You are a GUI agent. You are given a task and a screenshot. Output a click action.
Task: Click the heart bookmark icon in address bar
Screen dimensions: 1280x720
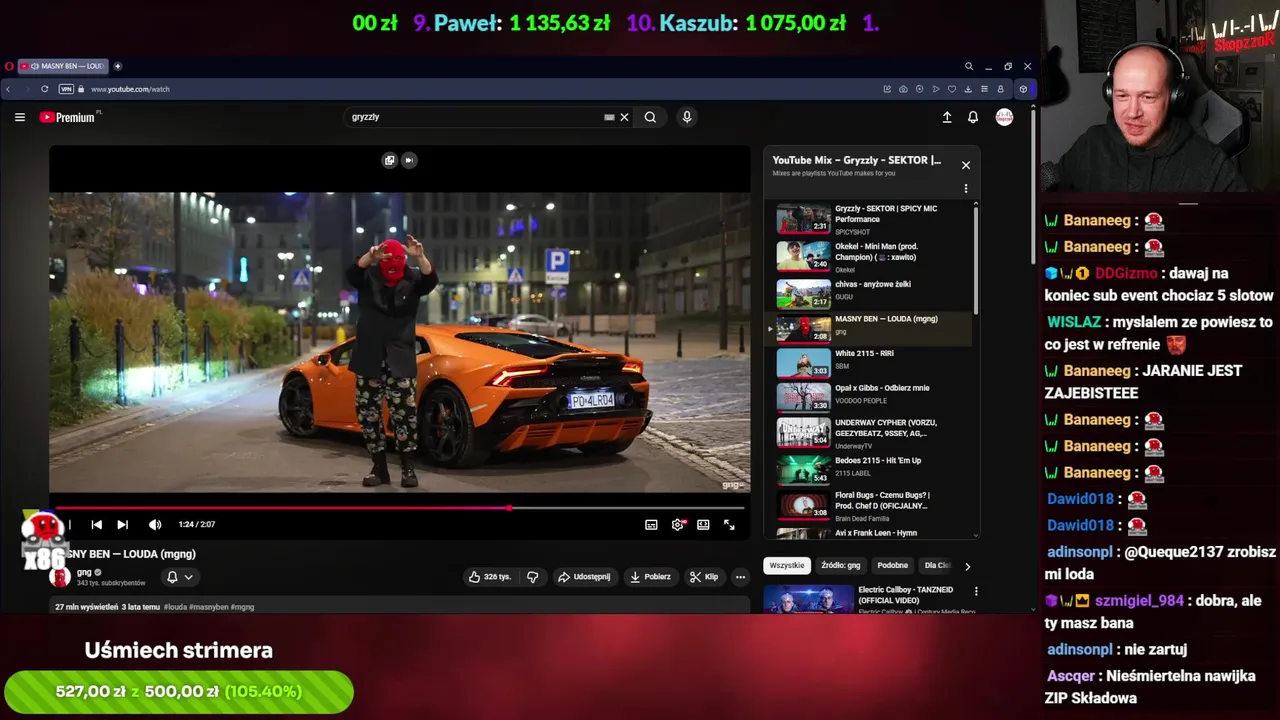tap(951, 89)
